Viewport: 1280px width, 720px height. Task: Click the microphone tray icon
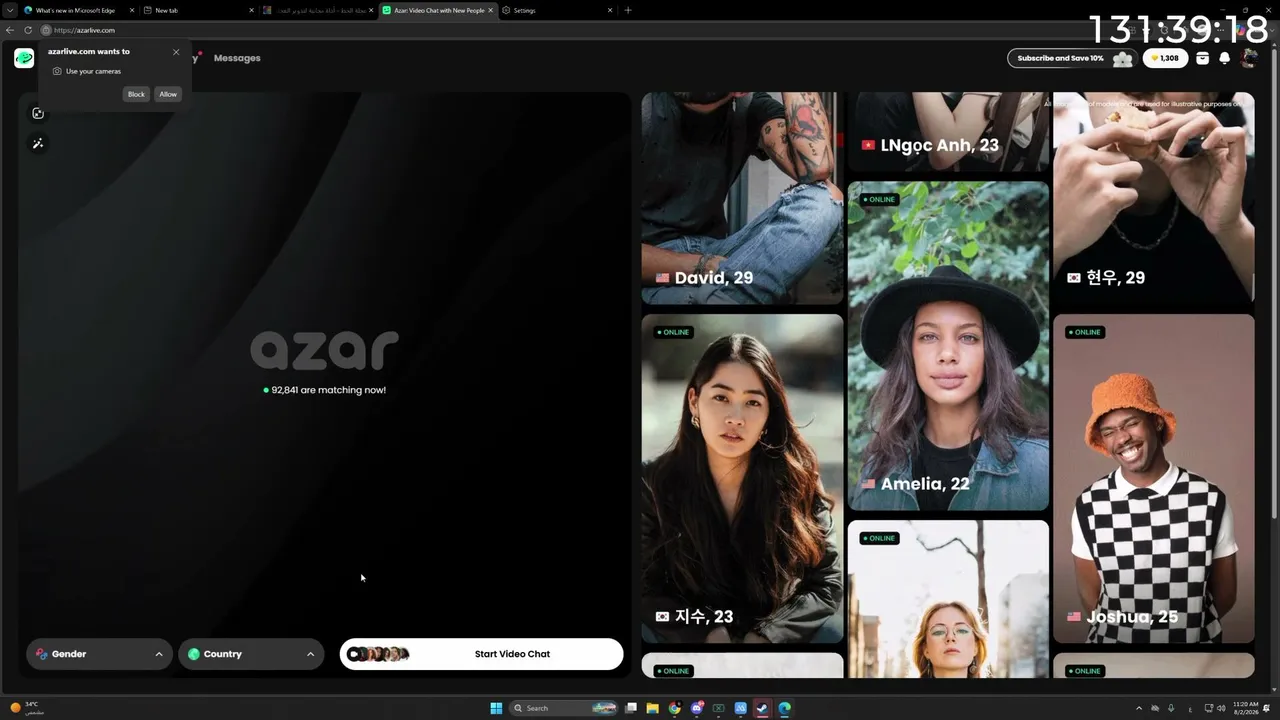point(1171,708)
